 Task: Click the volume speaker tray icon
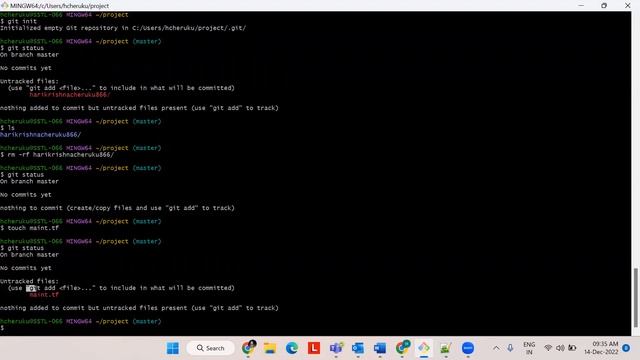[x=560, y=348]
